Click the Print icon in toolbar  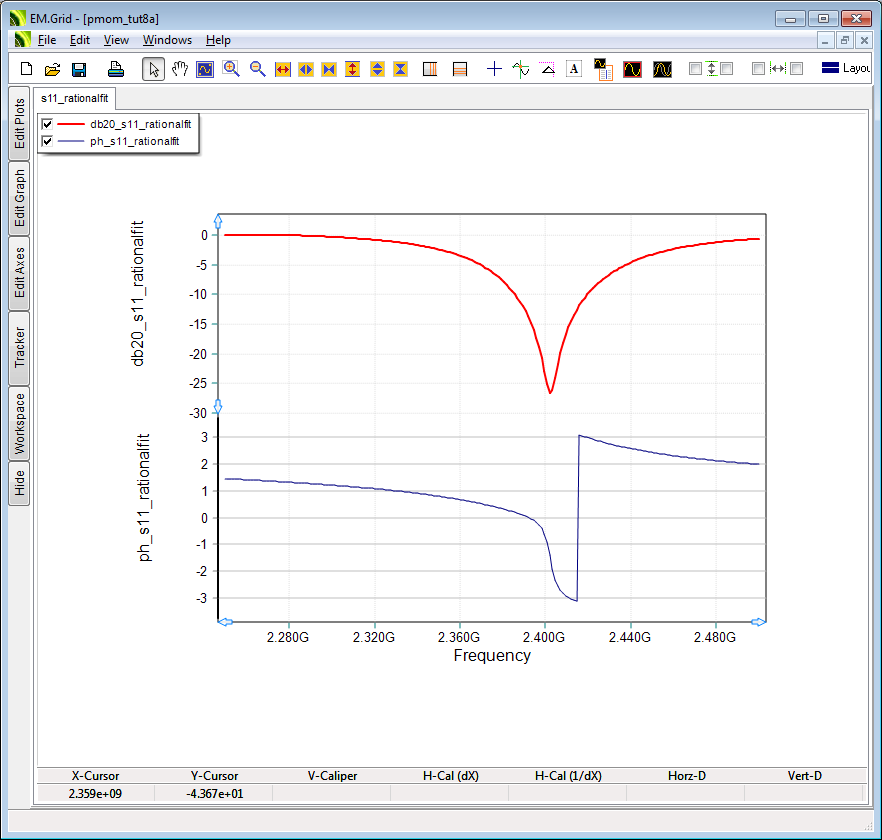(116, 69)
